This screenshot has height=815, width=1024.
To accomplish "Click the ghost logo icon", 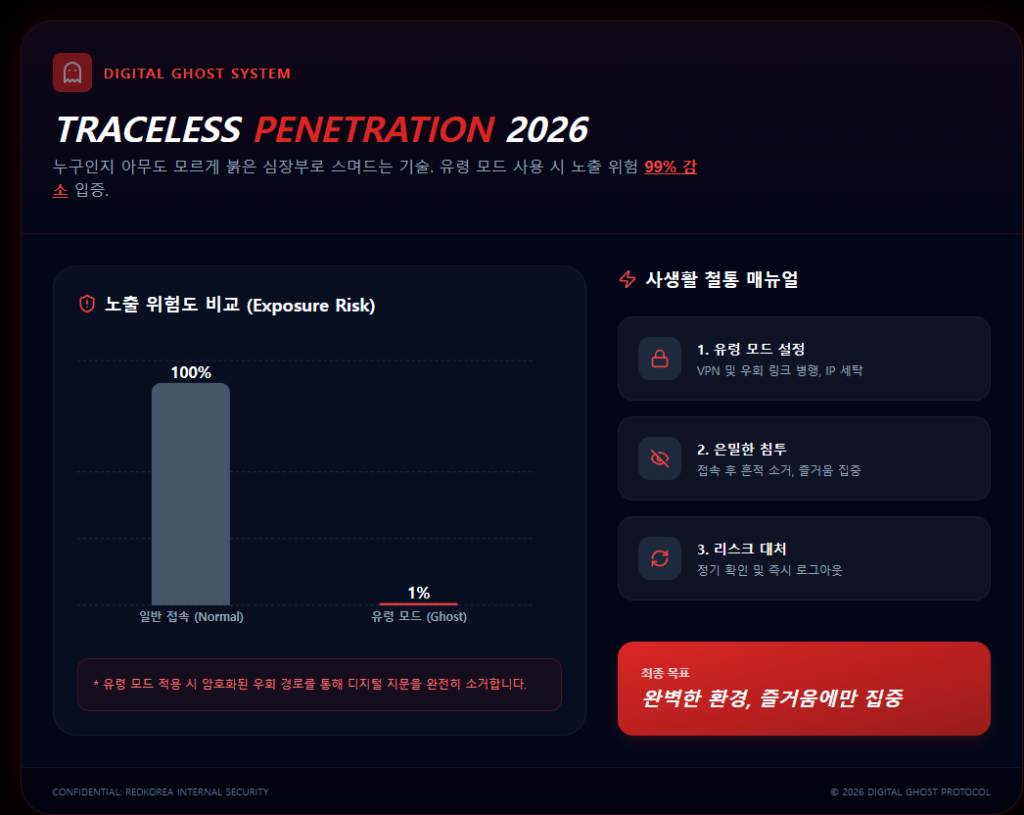I will coord(72,72).
